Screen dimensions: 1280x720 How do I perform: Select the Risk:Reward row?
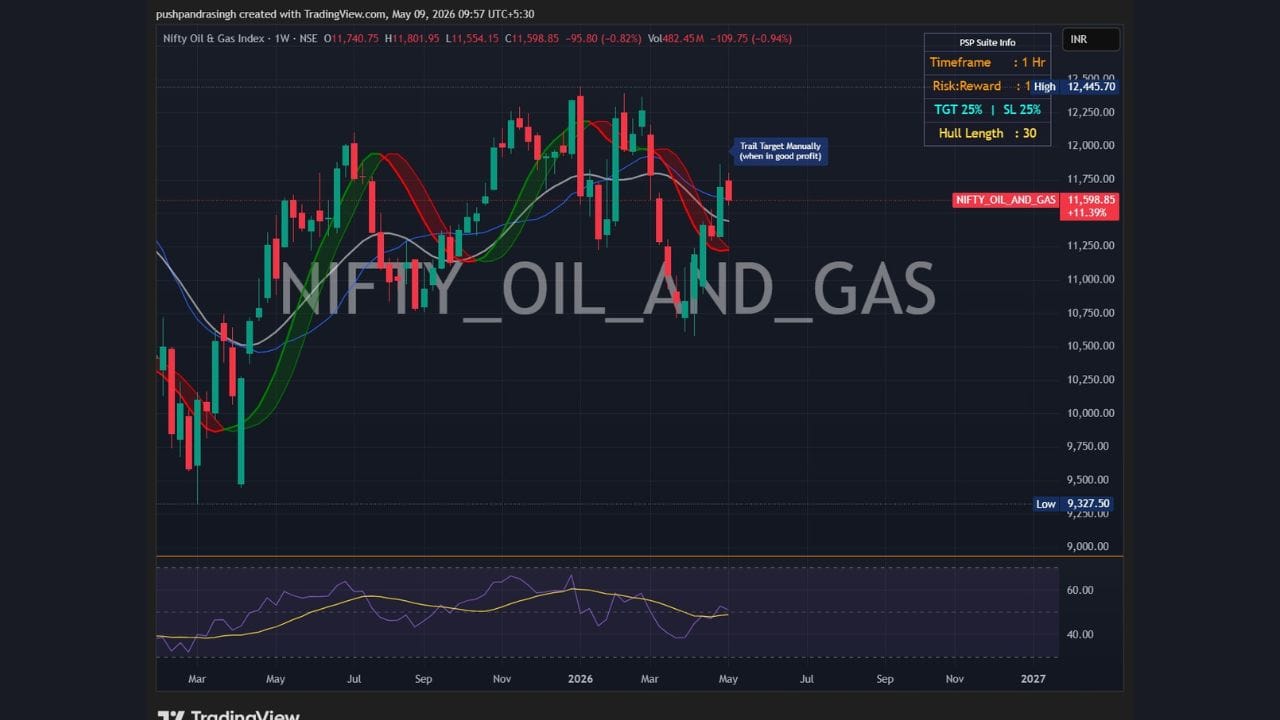[x=987, y=86]
